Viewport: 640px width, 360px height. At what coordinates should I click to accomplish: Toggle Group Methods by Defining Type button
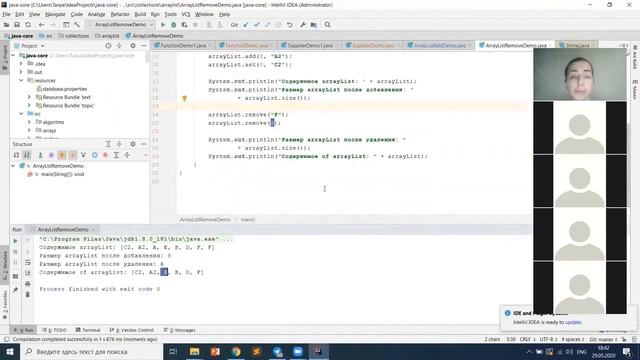pyautogui.click(x=40, y=155)
